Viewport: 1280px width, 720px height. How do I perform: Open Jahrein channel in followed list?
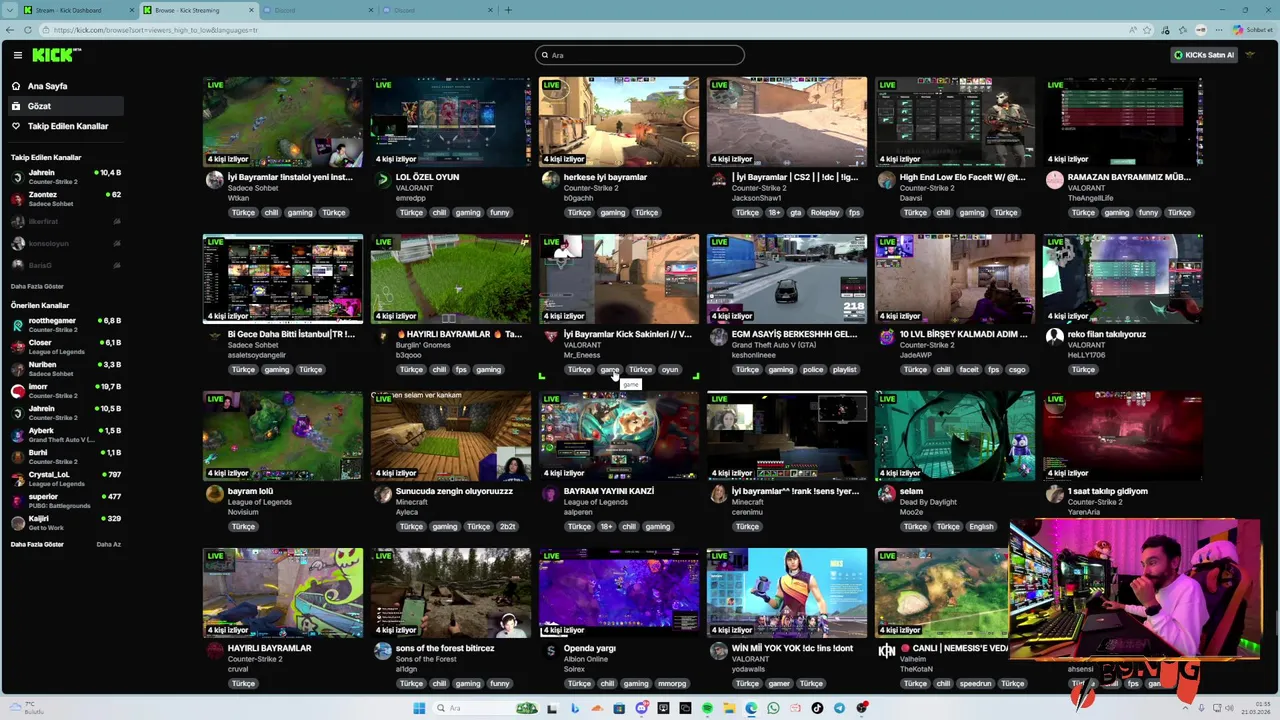point(66,177)
